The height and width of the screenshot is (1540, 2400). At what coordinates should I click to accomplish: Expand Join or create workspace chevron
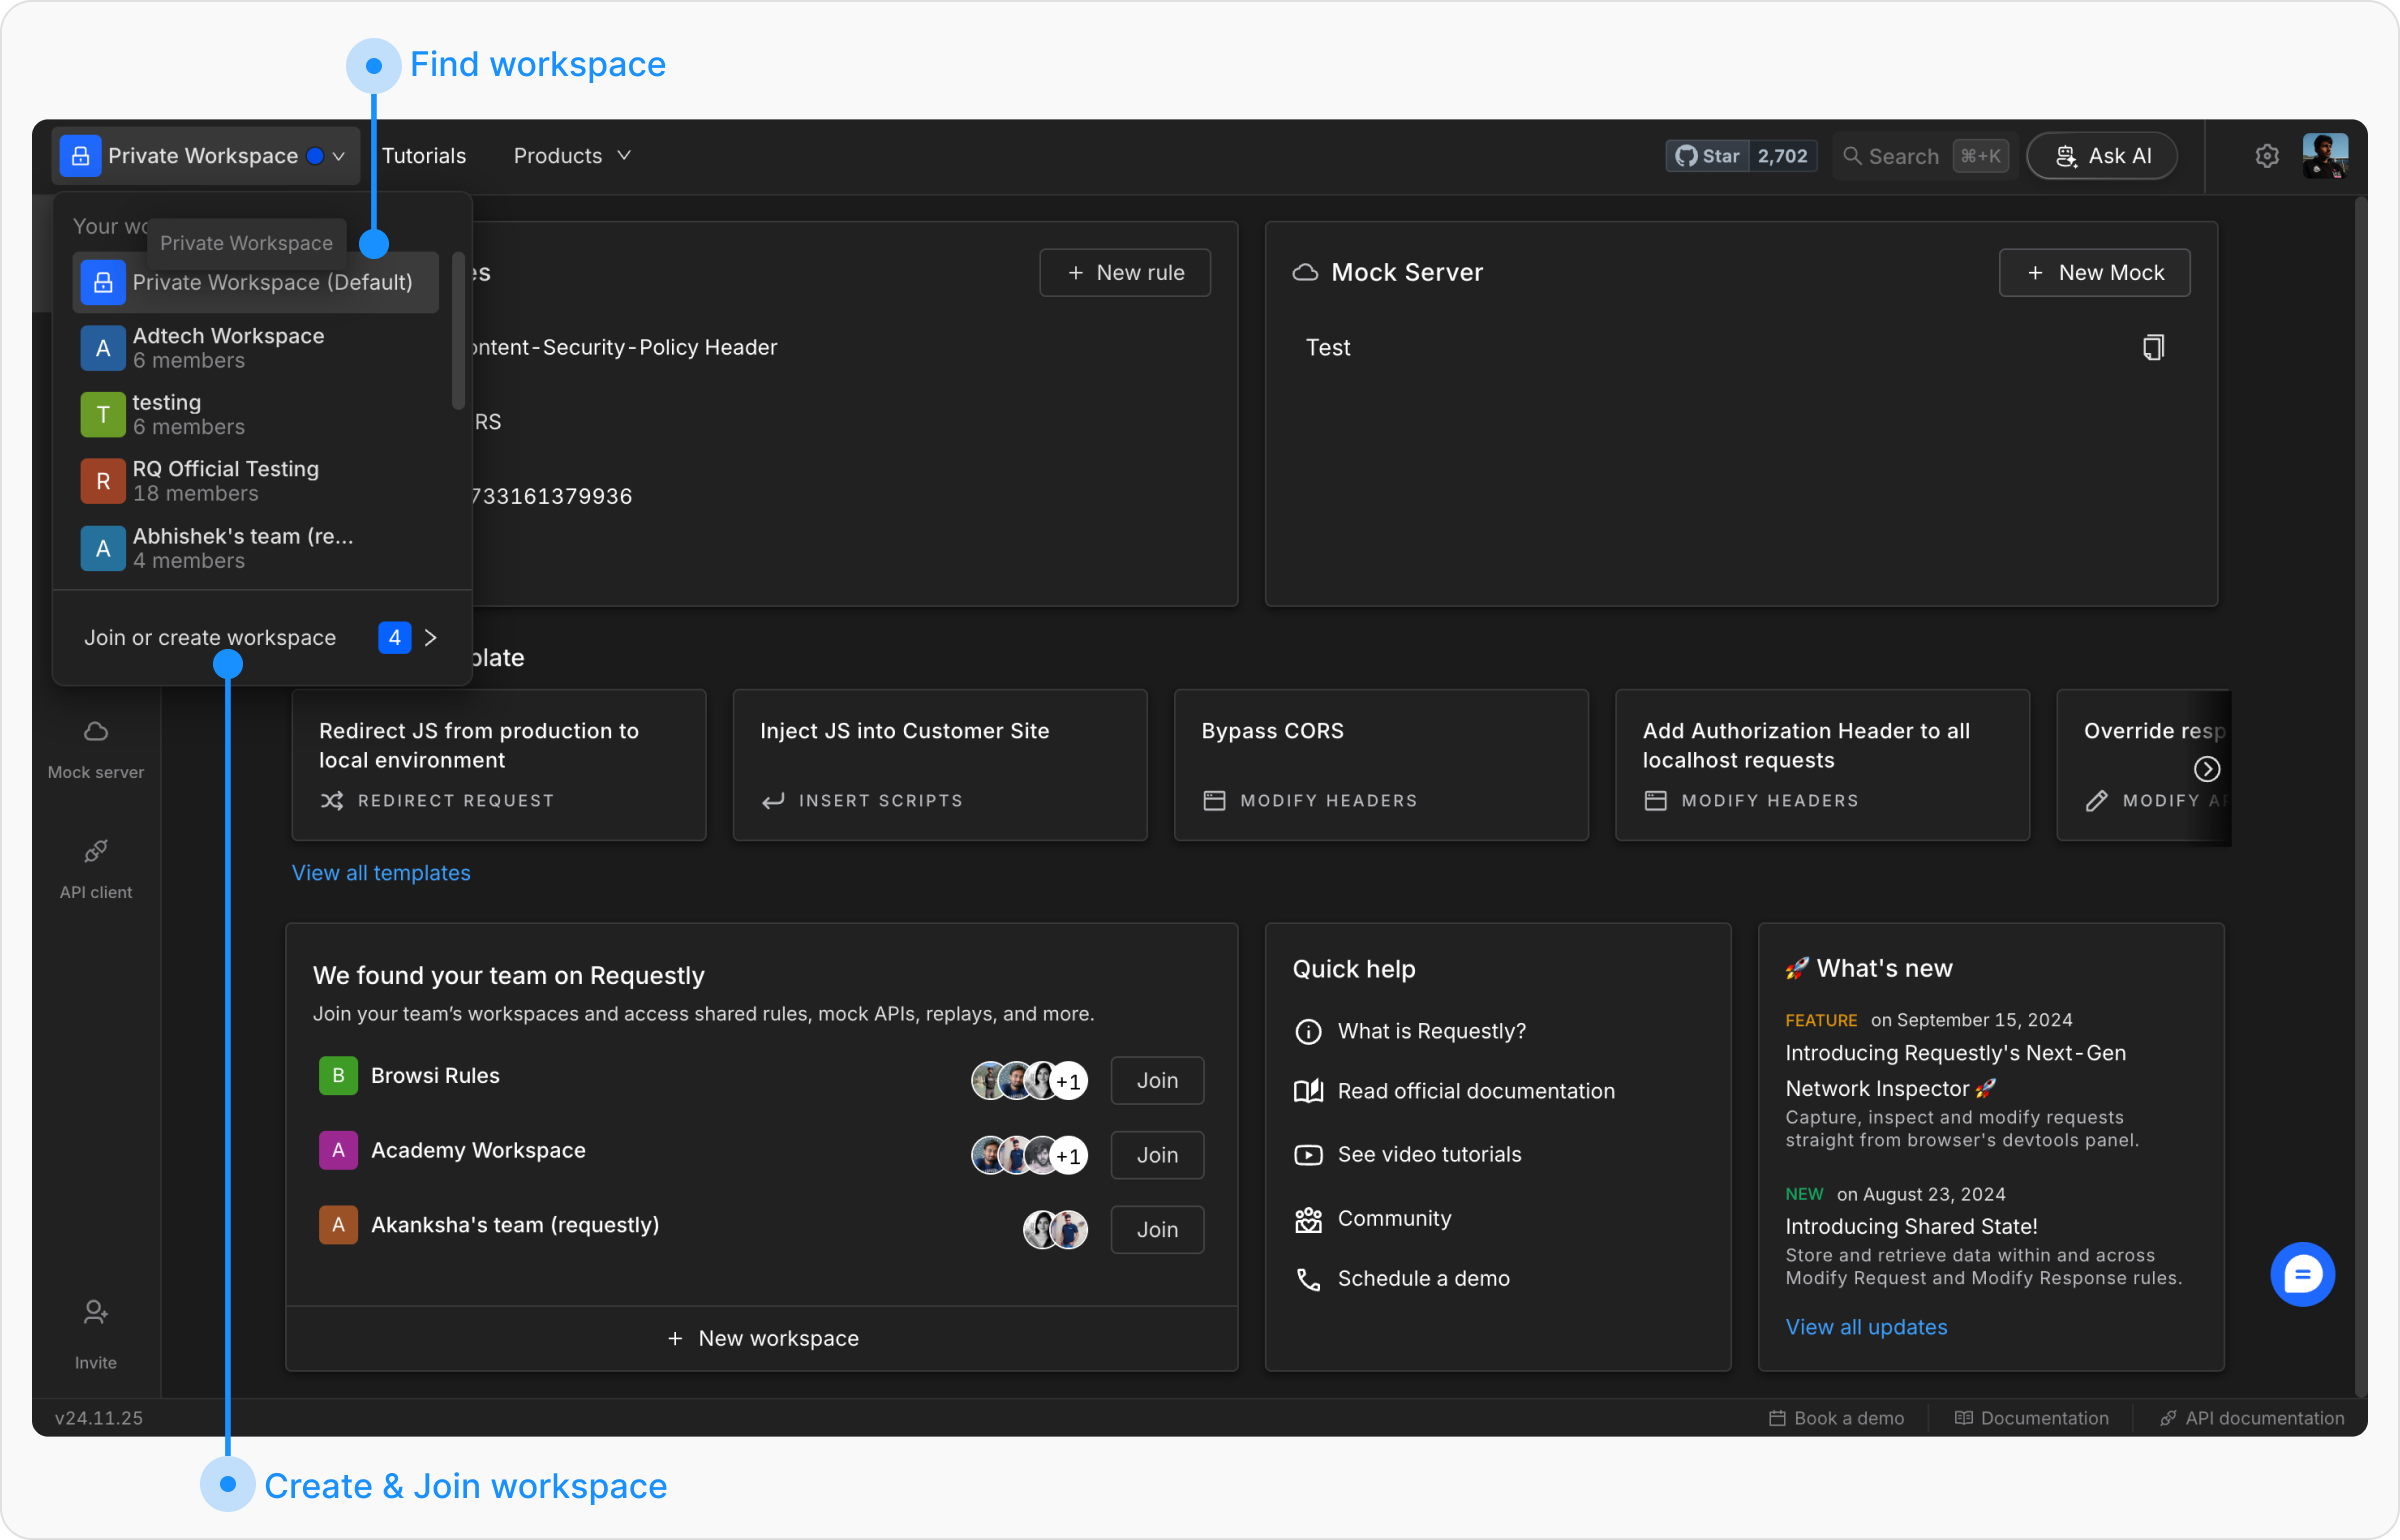tap(431, 638)
